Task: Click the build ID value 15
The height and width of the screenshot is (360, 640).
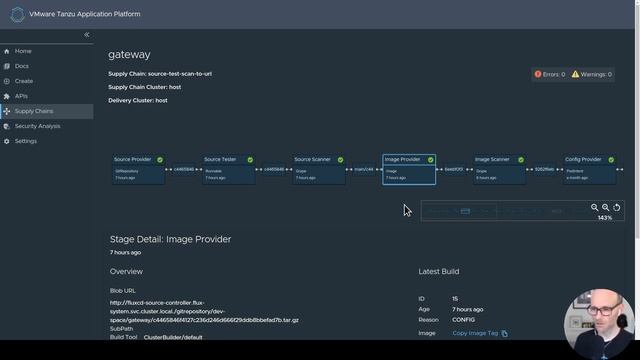Action: coord(455,299)
